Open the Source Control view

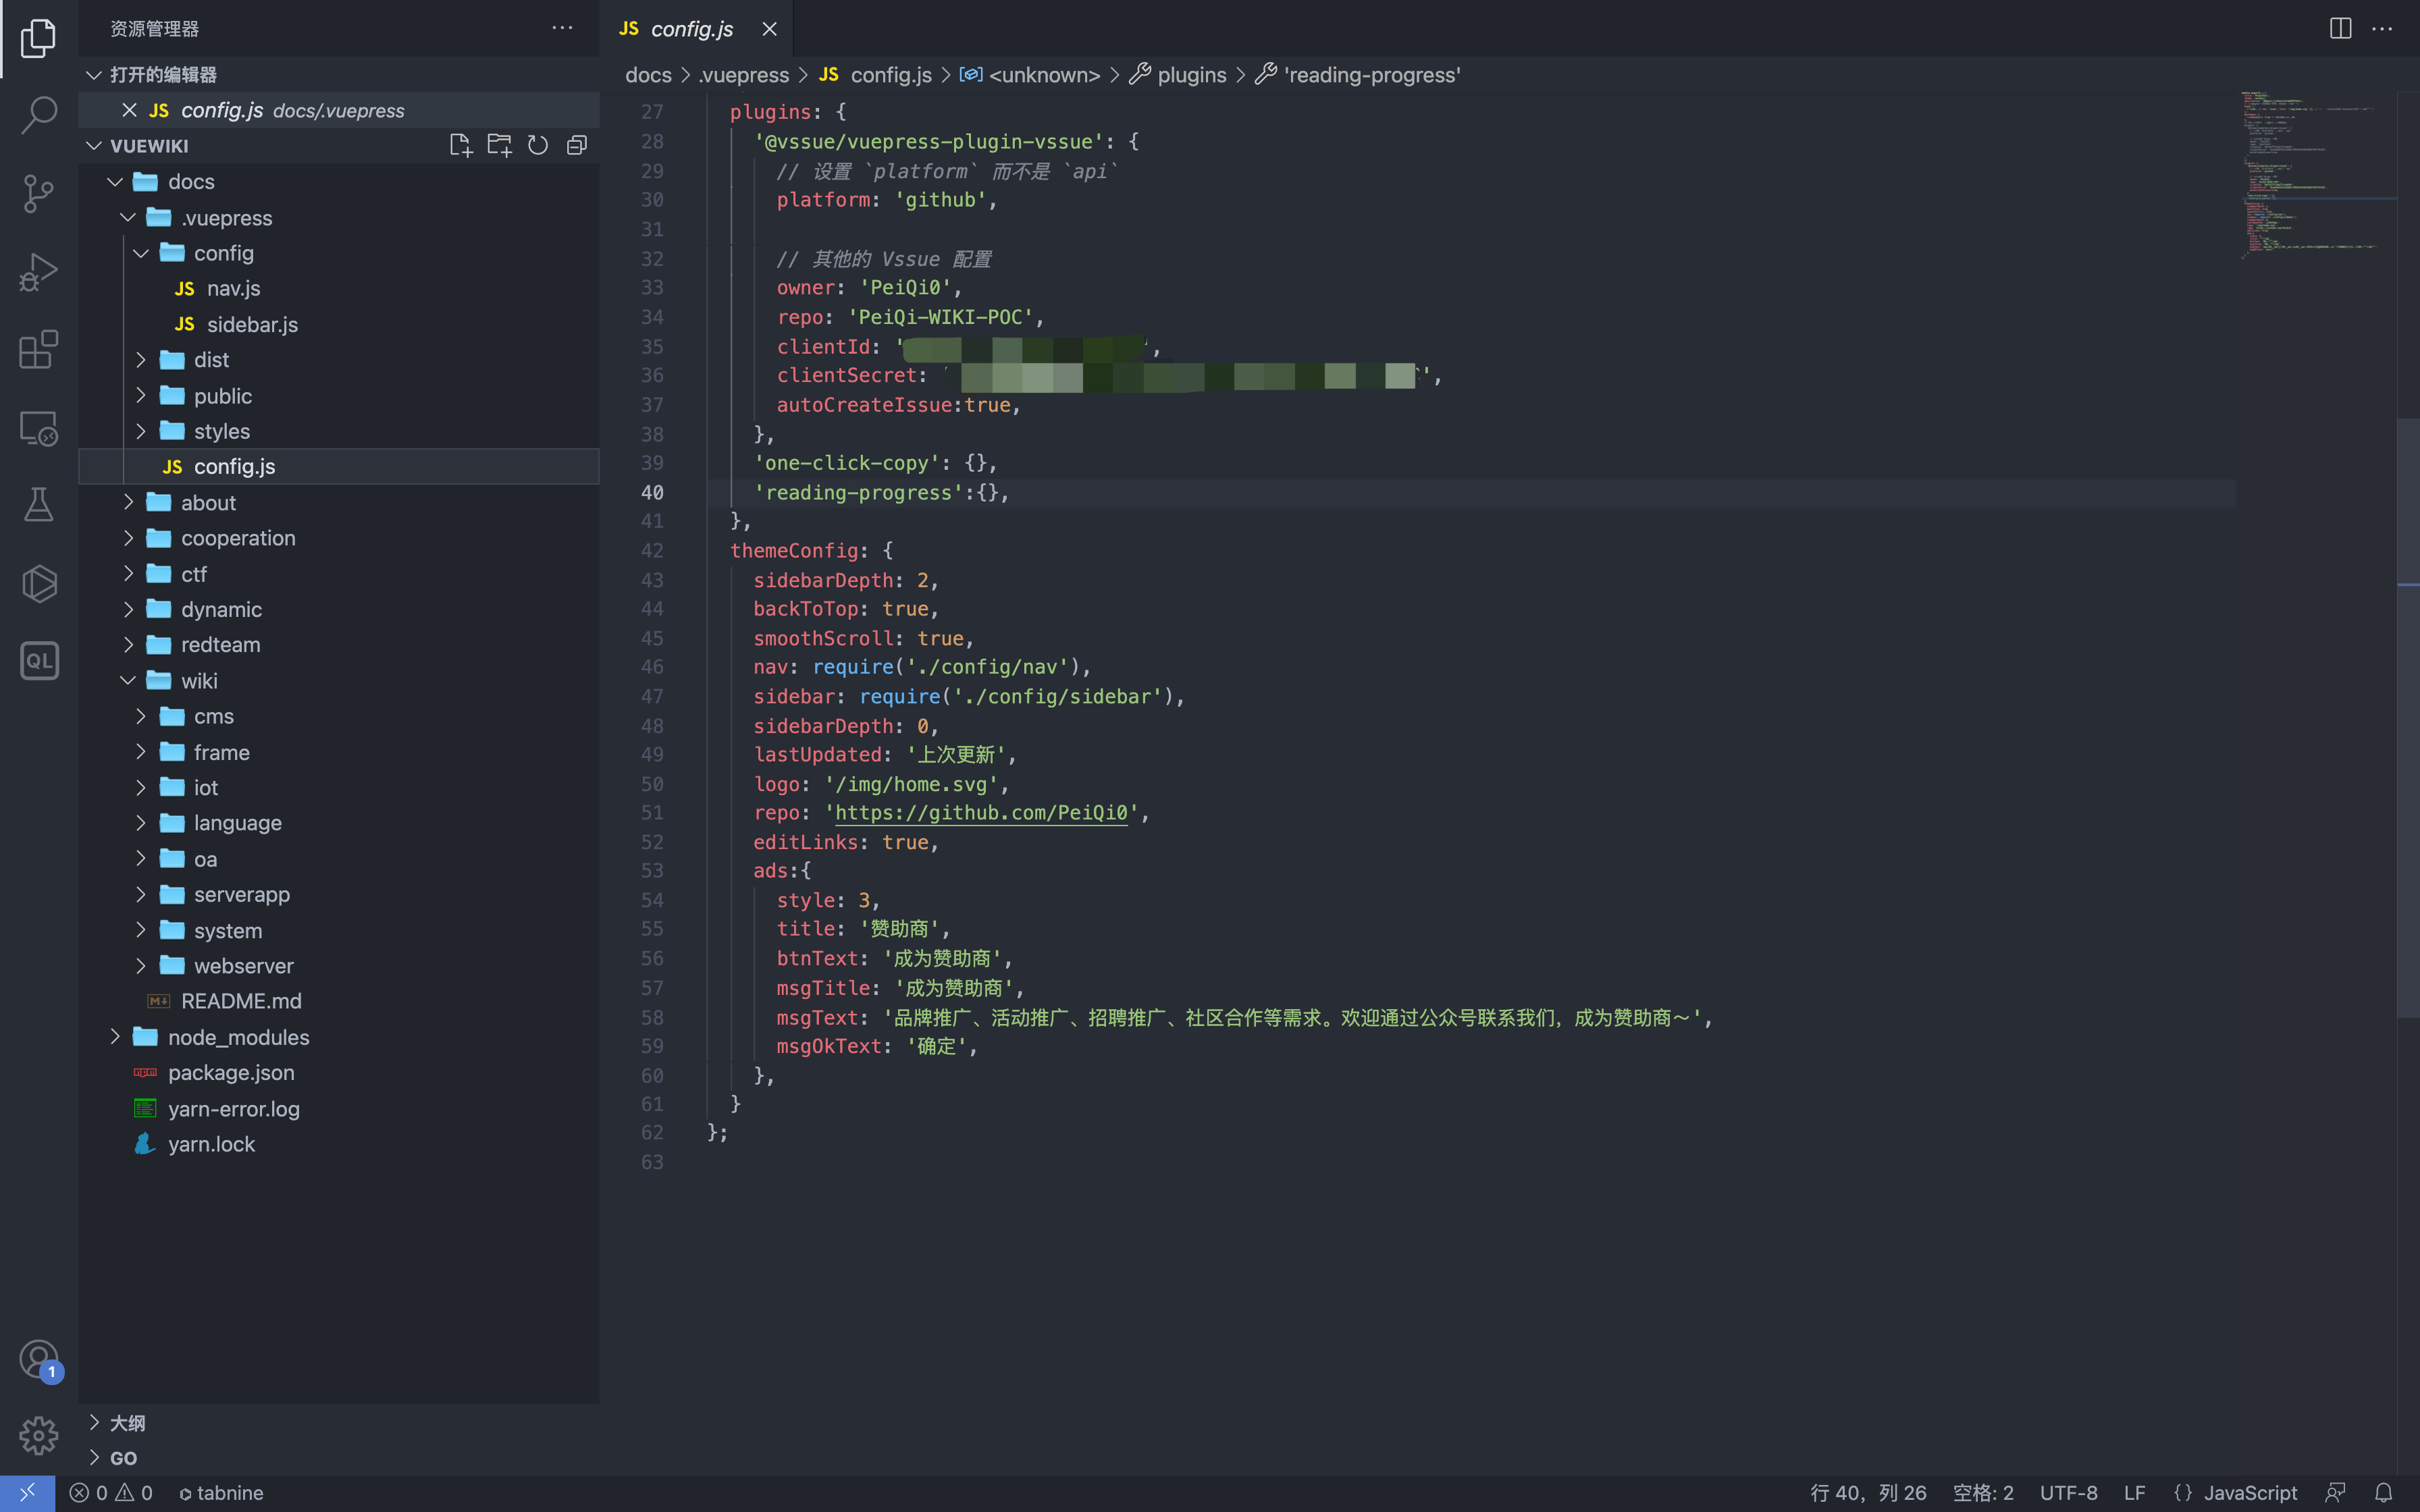click(x=38, y=193)
